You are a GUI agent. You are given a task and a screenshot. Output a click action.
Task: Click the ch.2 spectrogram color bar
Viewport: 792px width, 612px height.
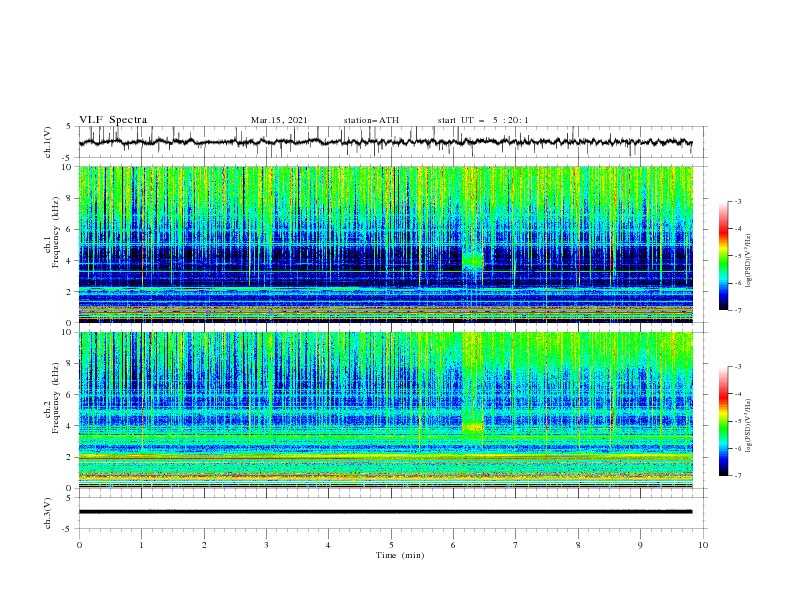click(724, 421)
